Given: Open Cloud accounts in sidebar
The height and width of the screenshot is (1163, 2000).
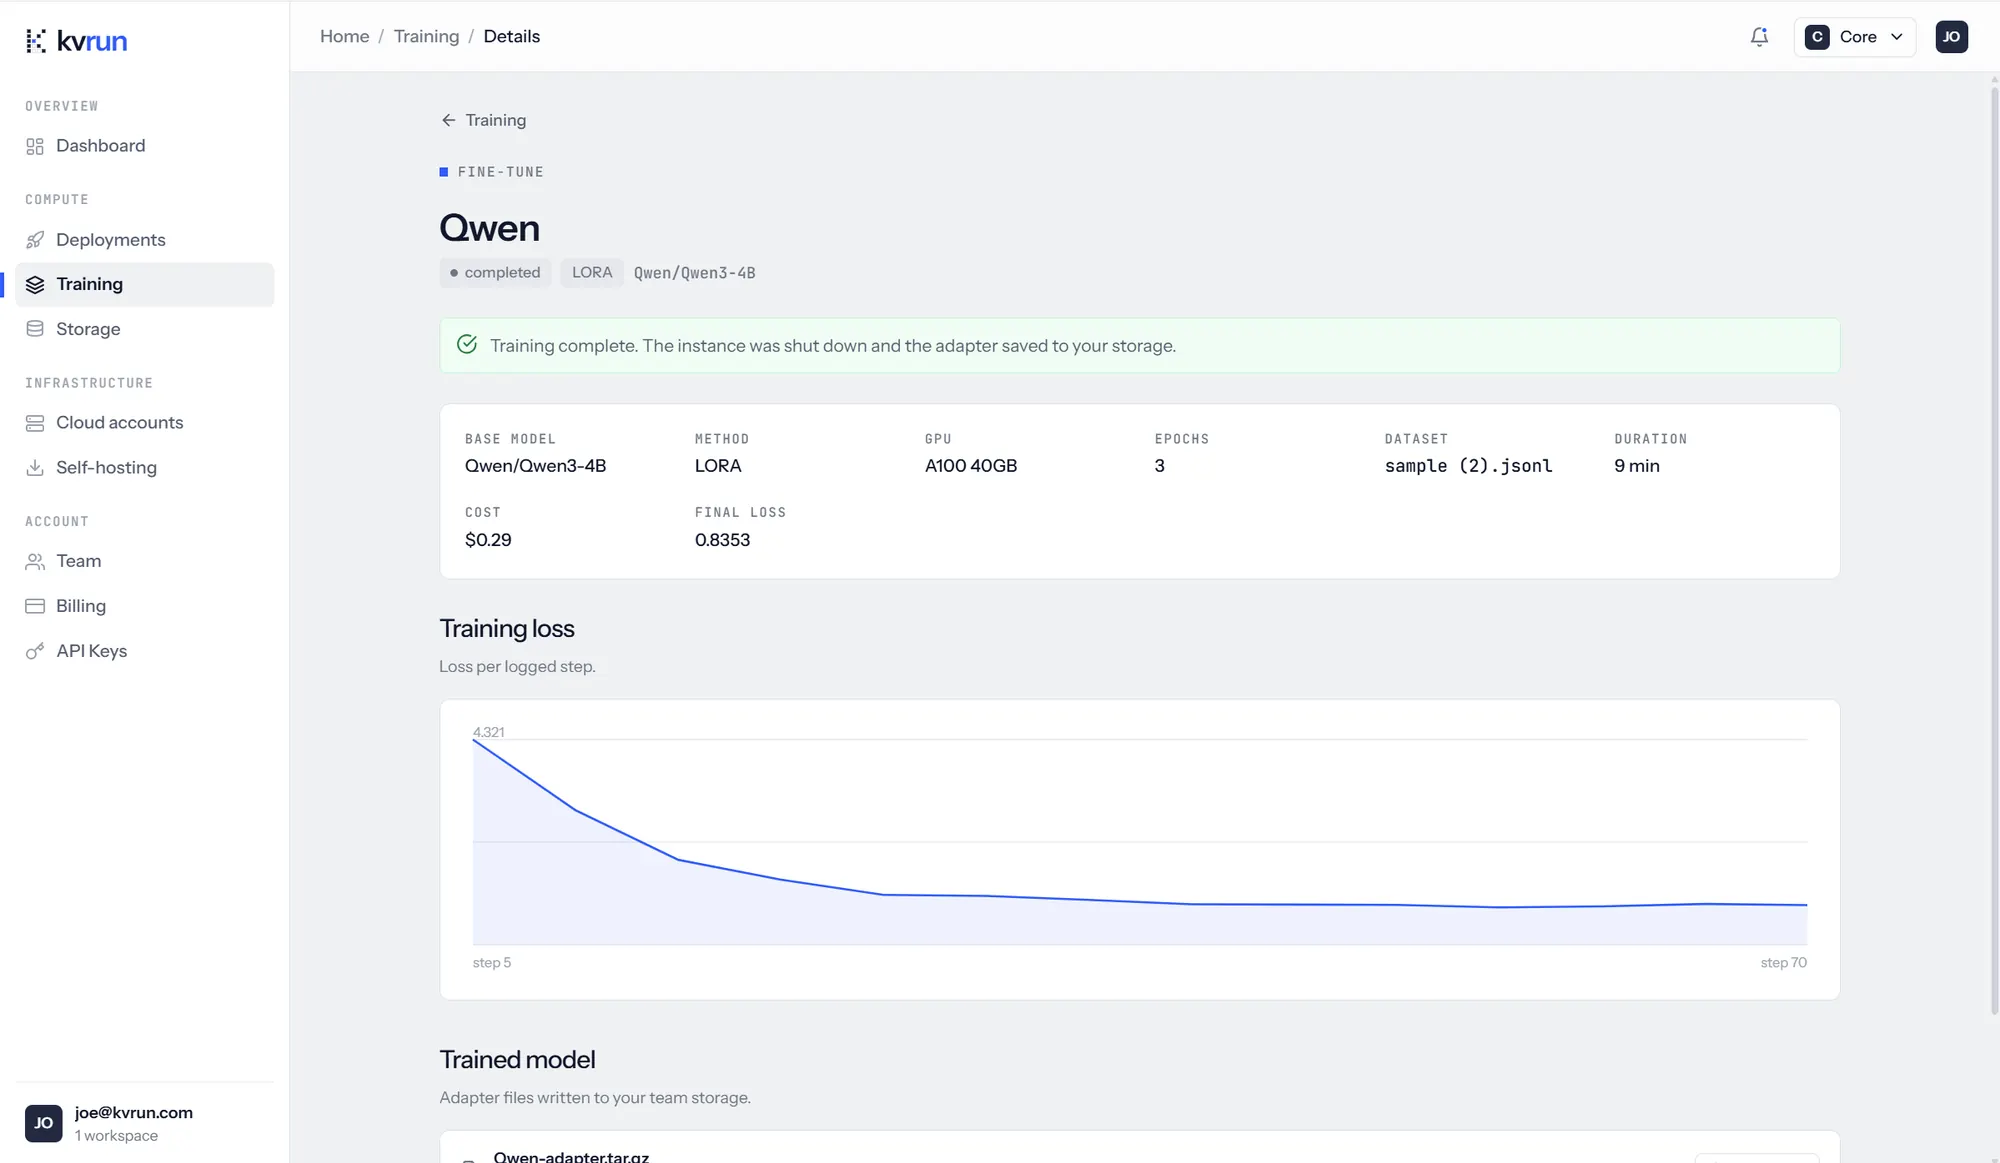Looking at the screenshot, I should pos(145,423).
